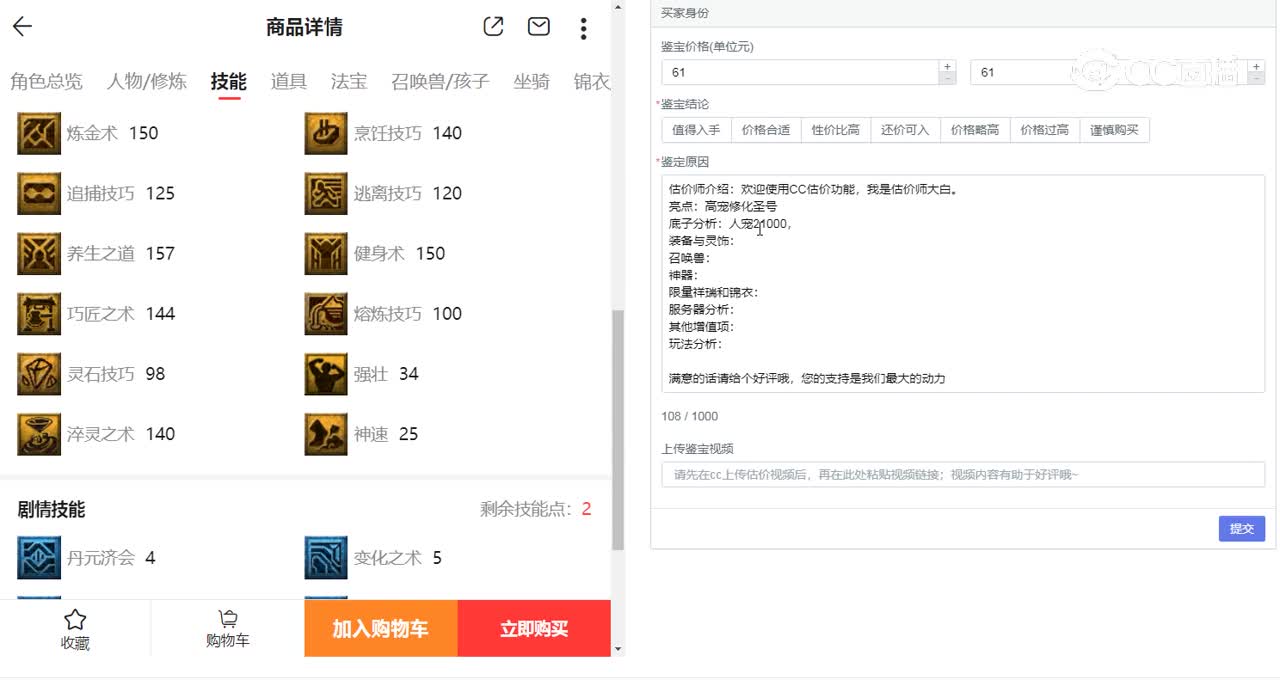Image resolution: width=1280 pixels, height=686 pixels.
Task: Click the envelope message icon in the header
Action: (x=538, y=27)
